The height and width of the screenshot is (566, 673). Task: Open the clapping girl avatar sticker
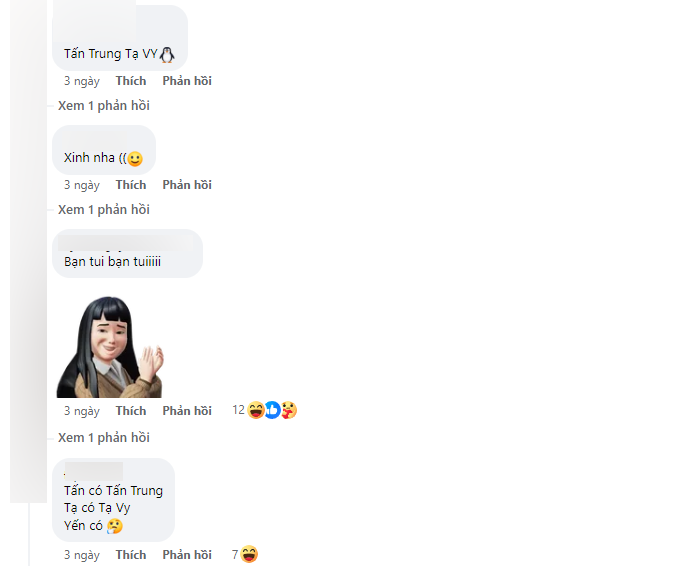(110, 347)
